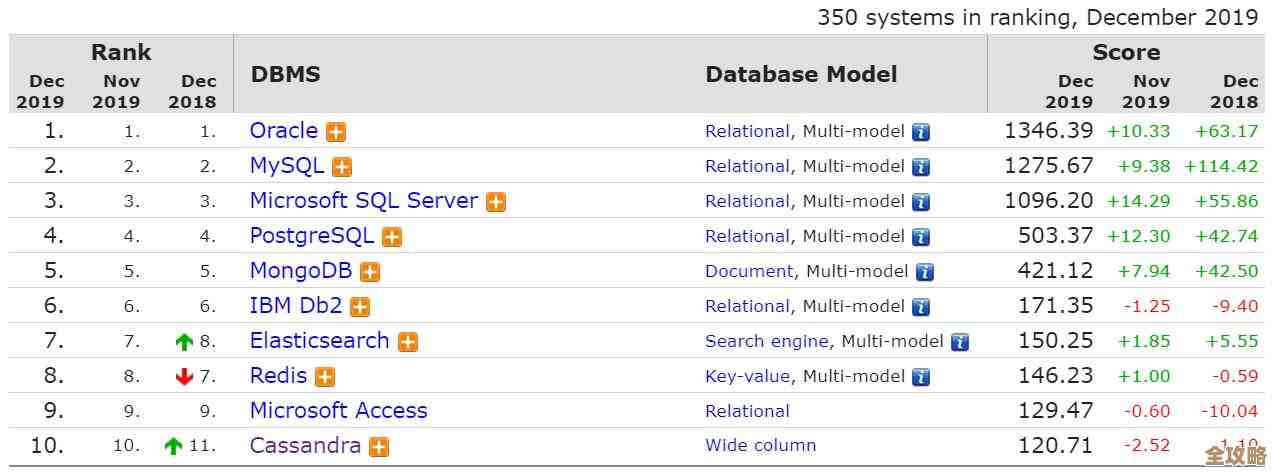Viewport: 1272px width, 474px height.
Task: Click the orange plus icon beside PostgreSQL
Action: point(392,237)
